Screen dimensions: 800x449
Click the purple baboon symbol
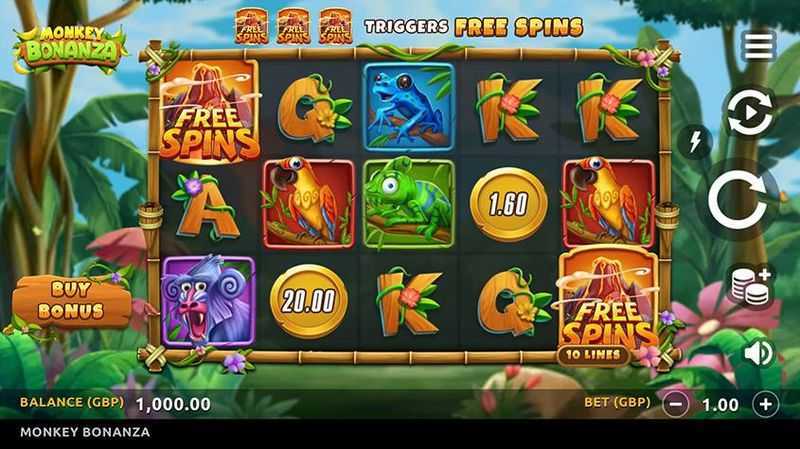(x=208, y=301)
